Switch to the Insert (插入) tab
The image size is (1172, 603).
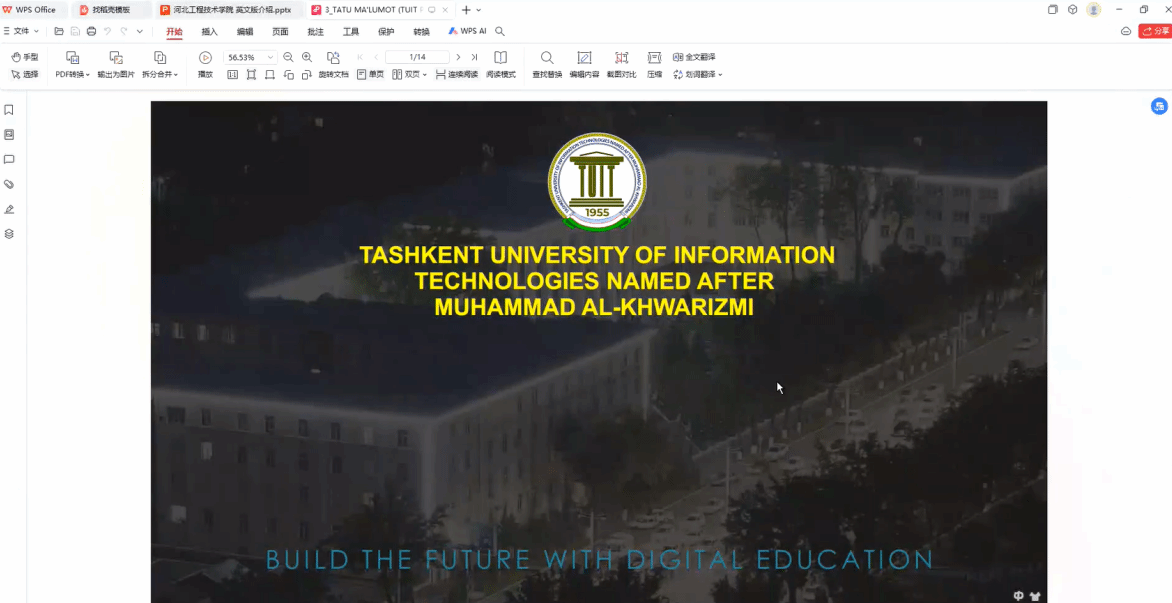[209, 32]
